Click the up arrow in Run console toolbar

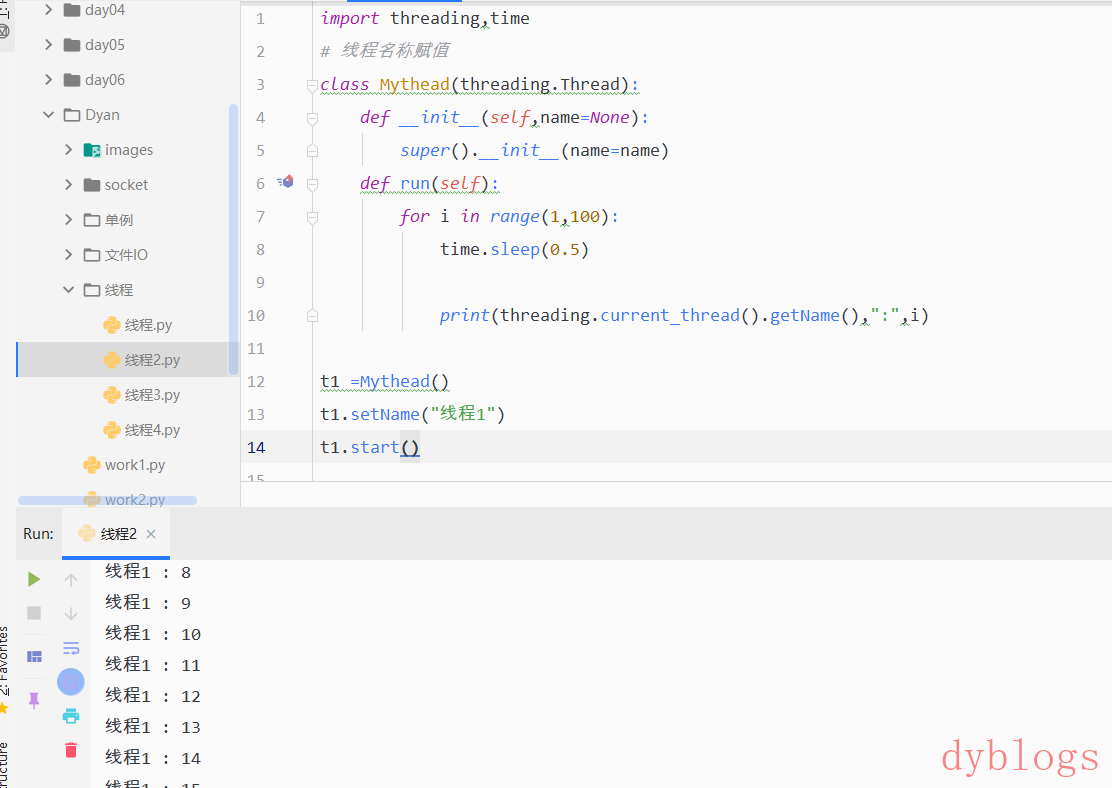tap(71, 580)
